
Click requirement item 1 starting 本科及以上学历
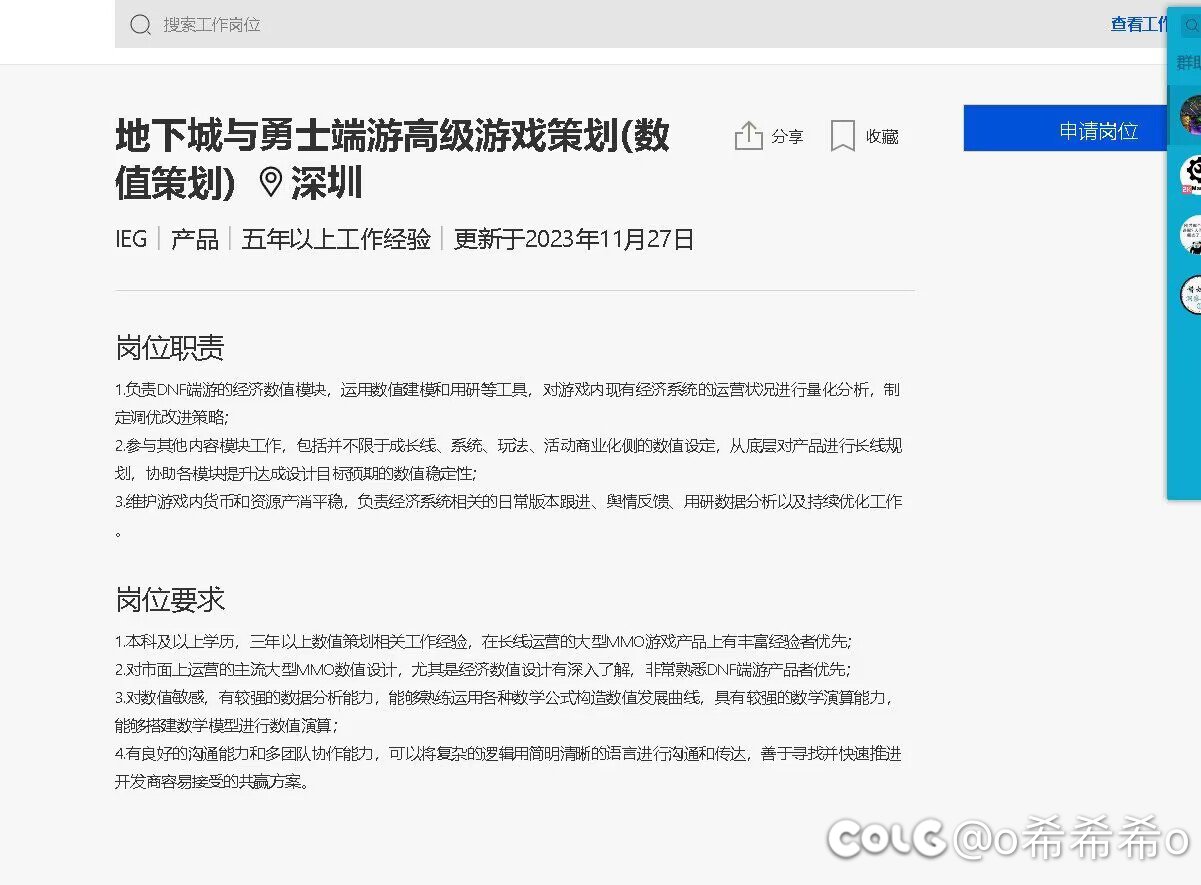pos(484,641)
